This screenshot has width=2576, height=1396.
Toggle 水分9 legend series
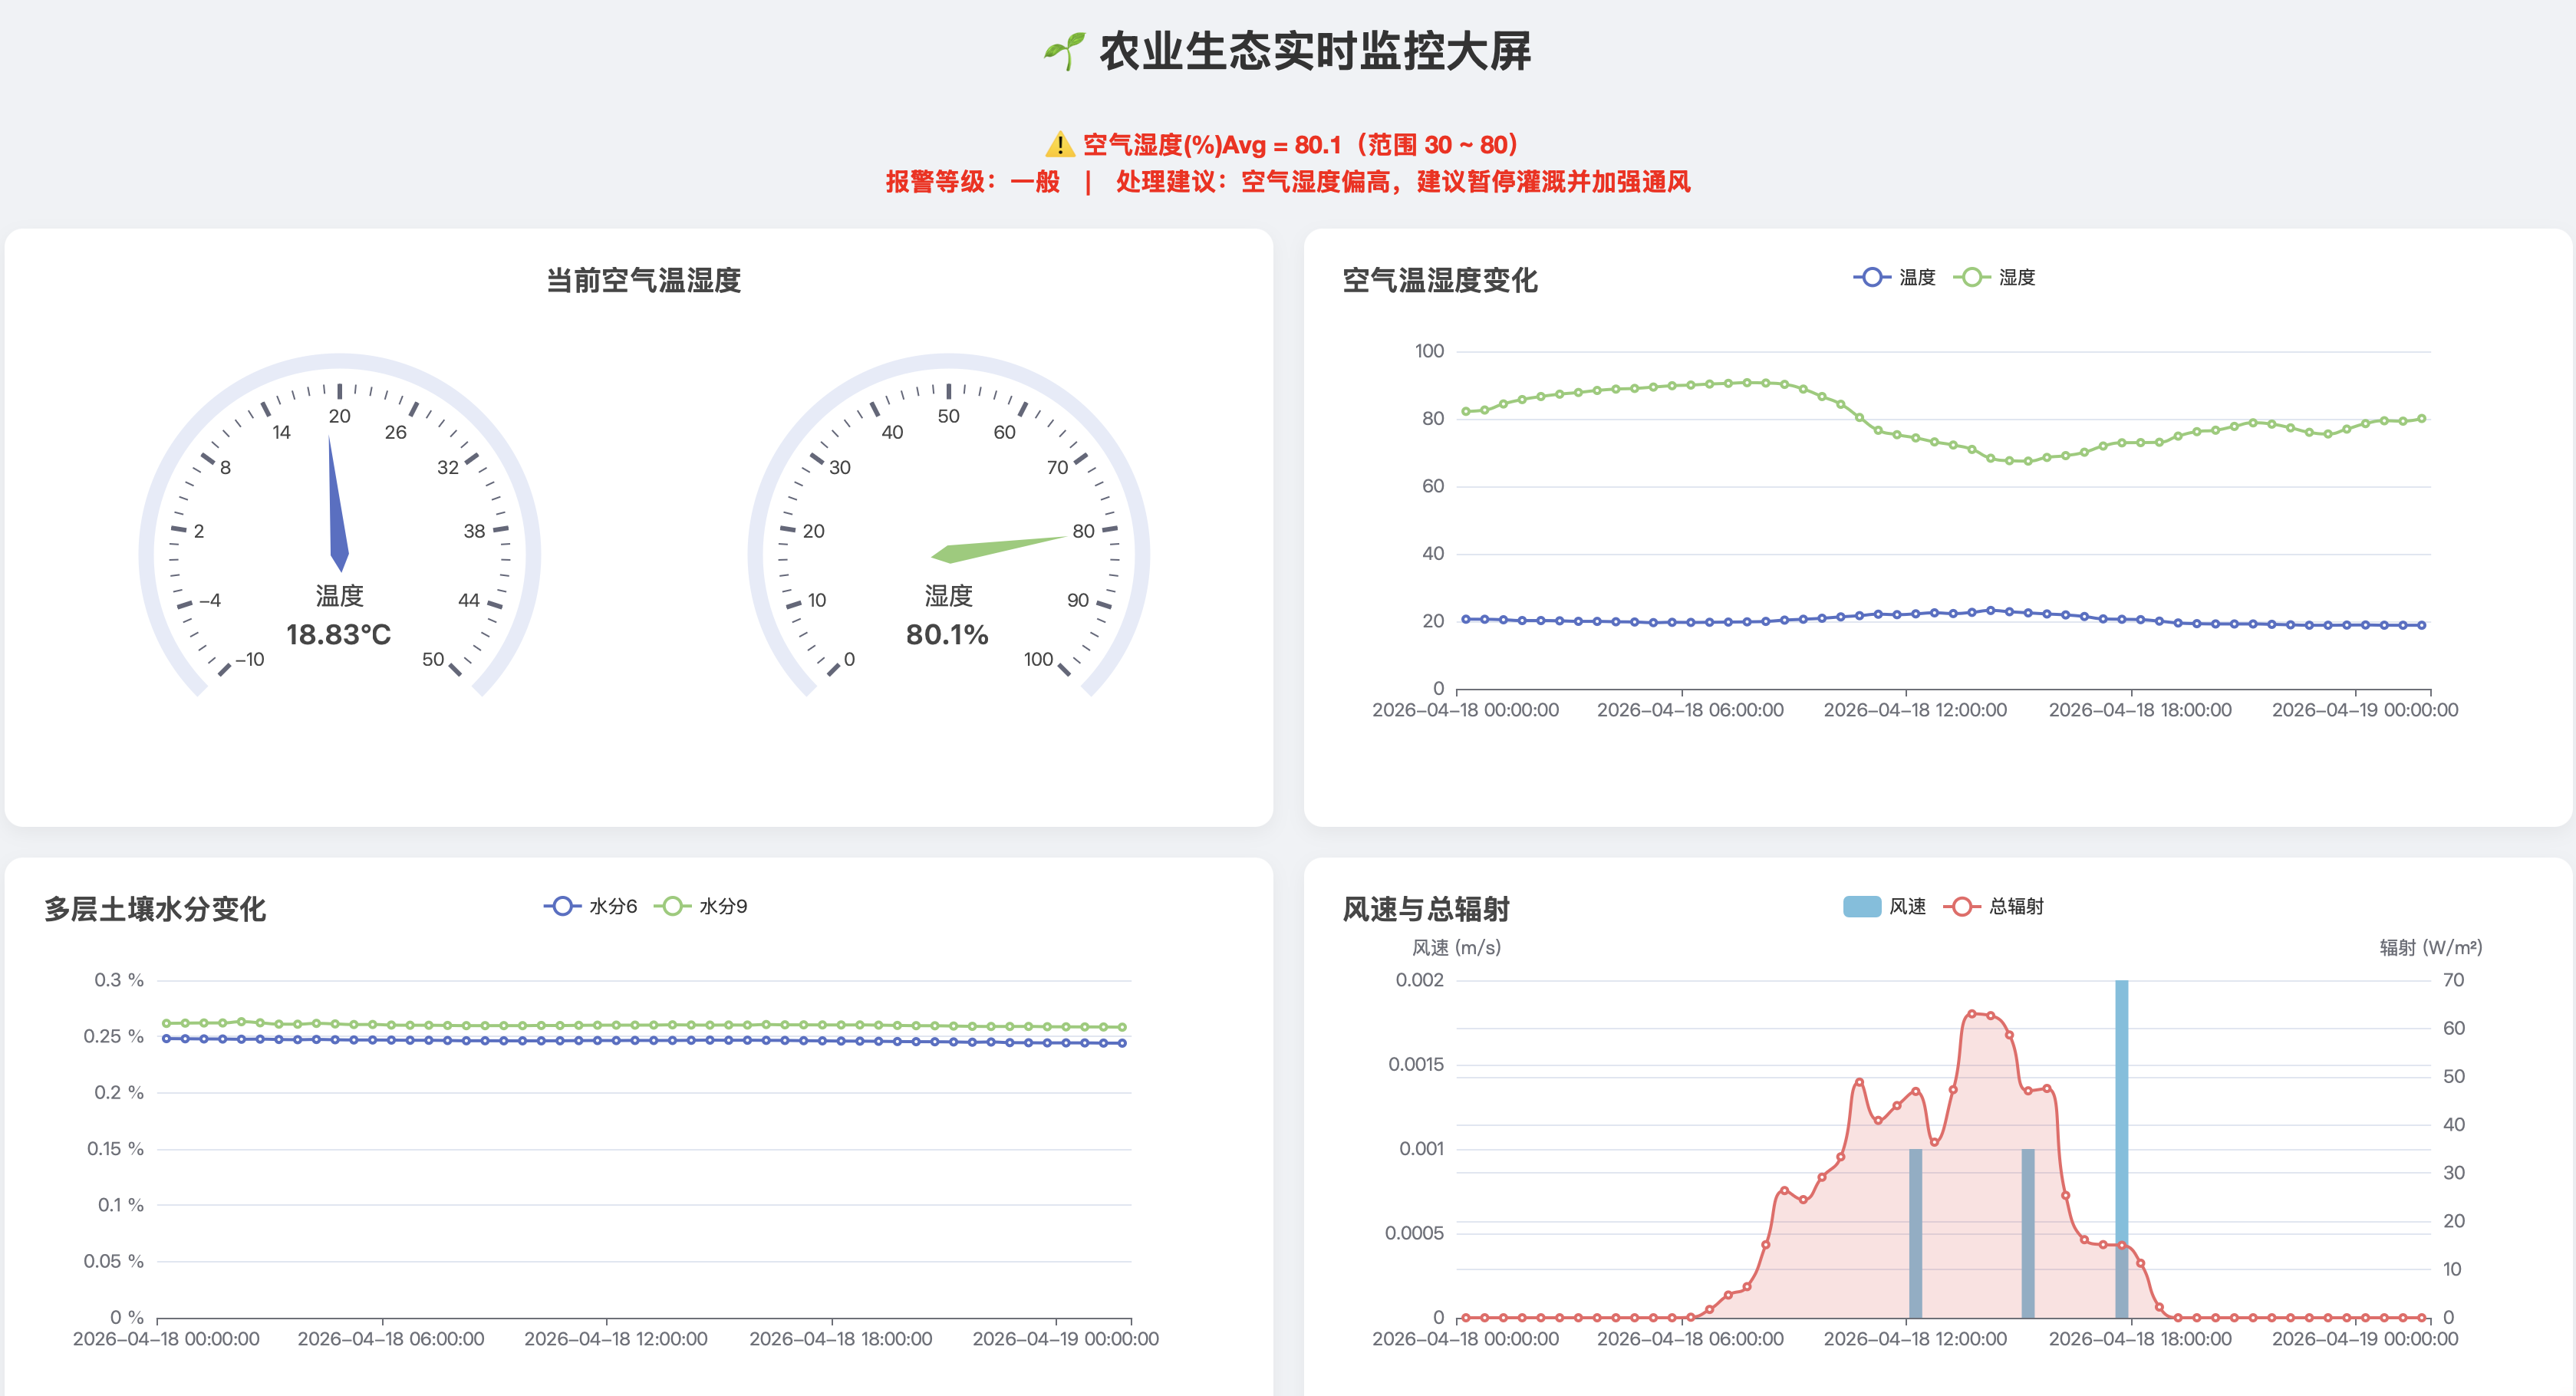[x=700, y=906]
